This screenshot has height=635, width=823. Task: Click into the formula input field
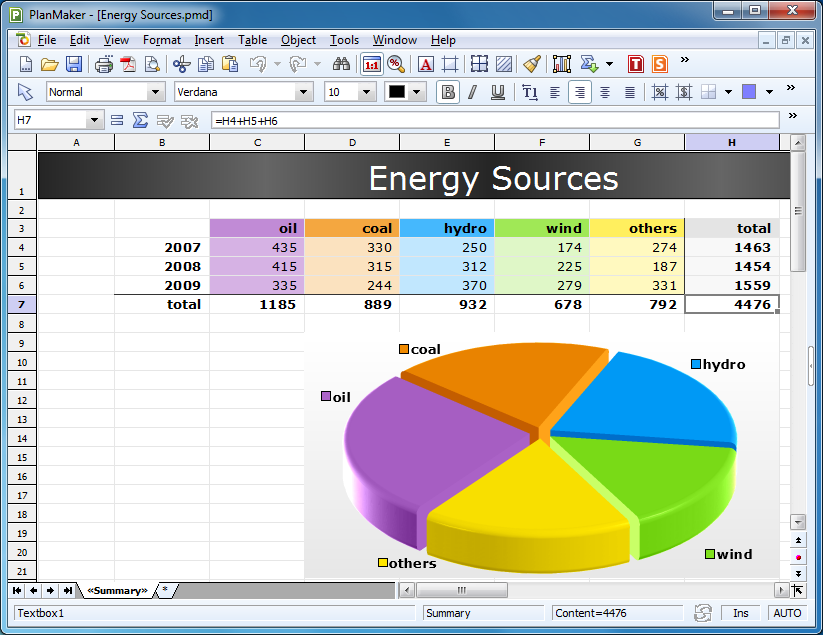click(x=493, y=120)
